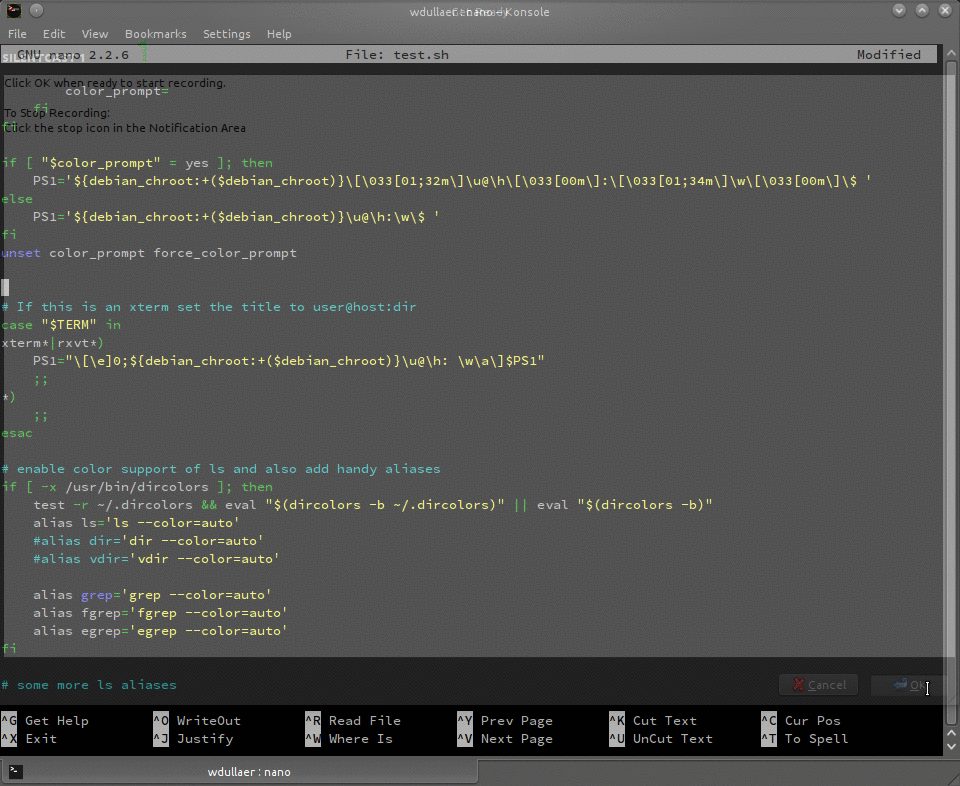960x786 pixels.
Task: Click the ^U UnCut Text shortcut
Action: point(661,739)
